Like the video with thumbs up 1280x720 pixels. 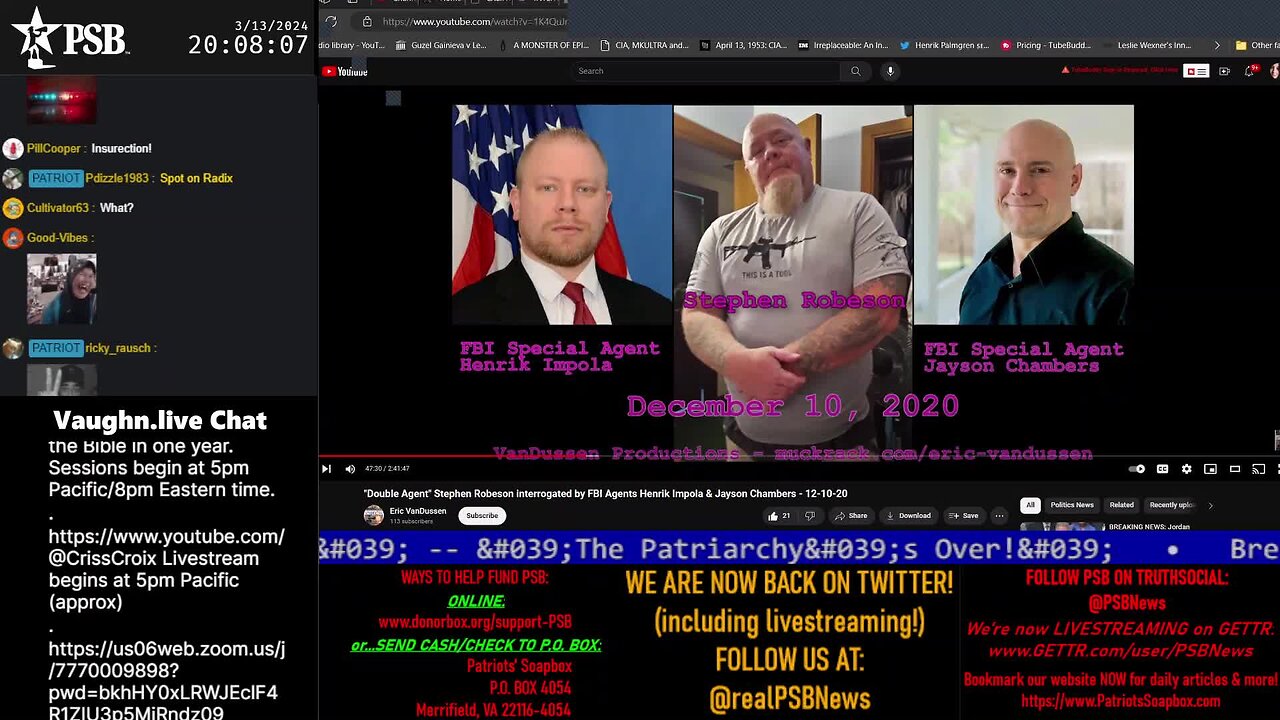pos(779,516)
